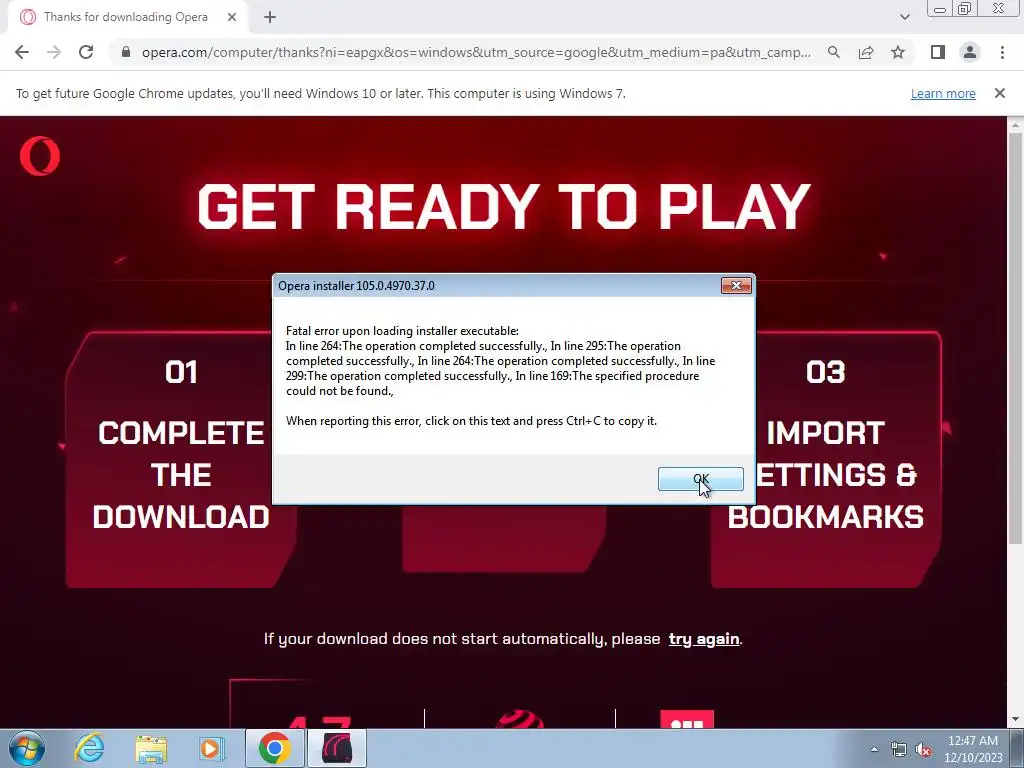Click the address bar URL
This screenshot has height=768, width=1024.
476,52
